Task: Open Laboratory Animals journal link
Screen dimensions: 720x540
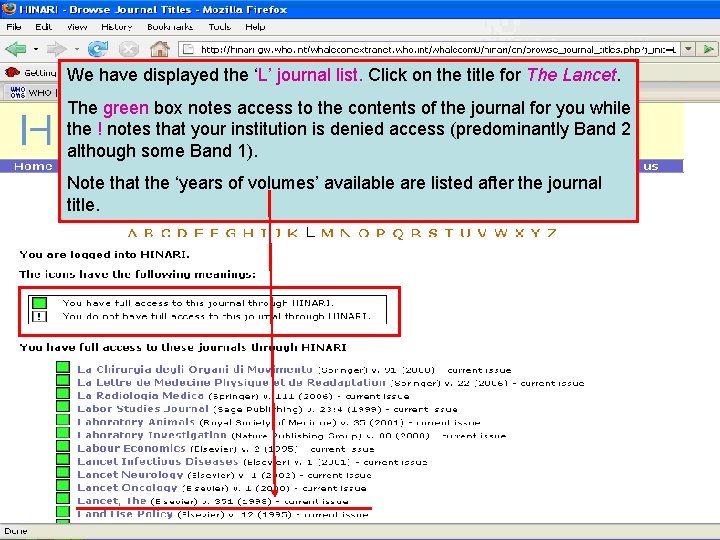Action: [x=136, y=422]
